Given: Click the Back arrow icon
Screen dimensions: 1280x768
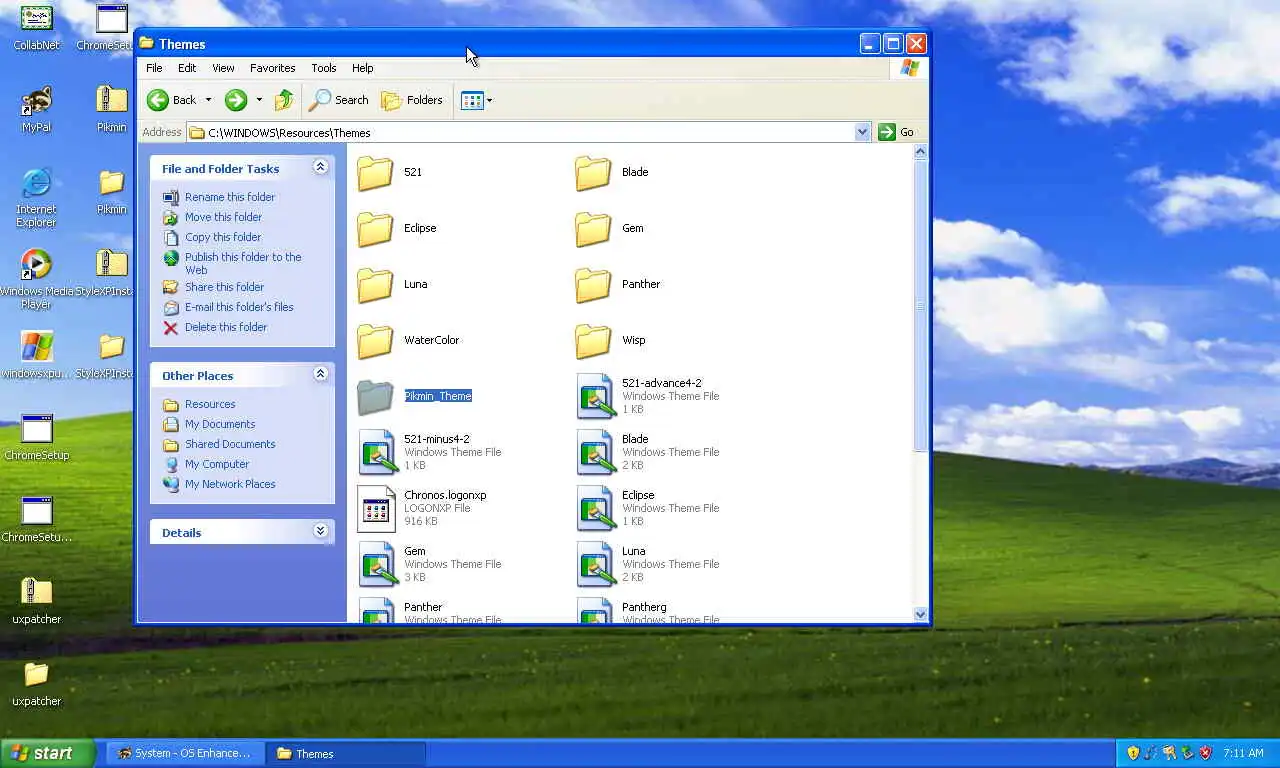Looking at the screenshot, I should pos(157,100).
